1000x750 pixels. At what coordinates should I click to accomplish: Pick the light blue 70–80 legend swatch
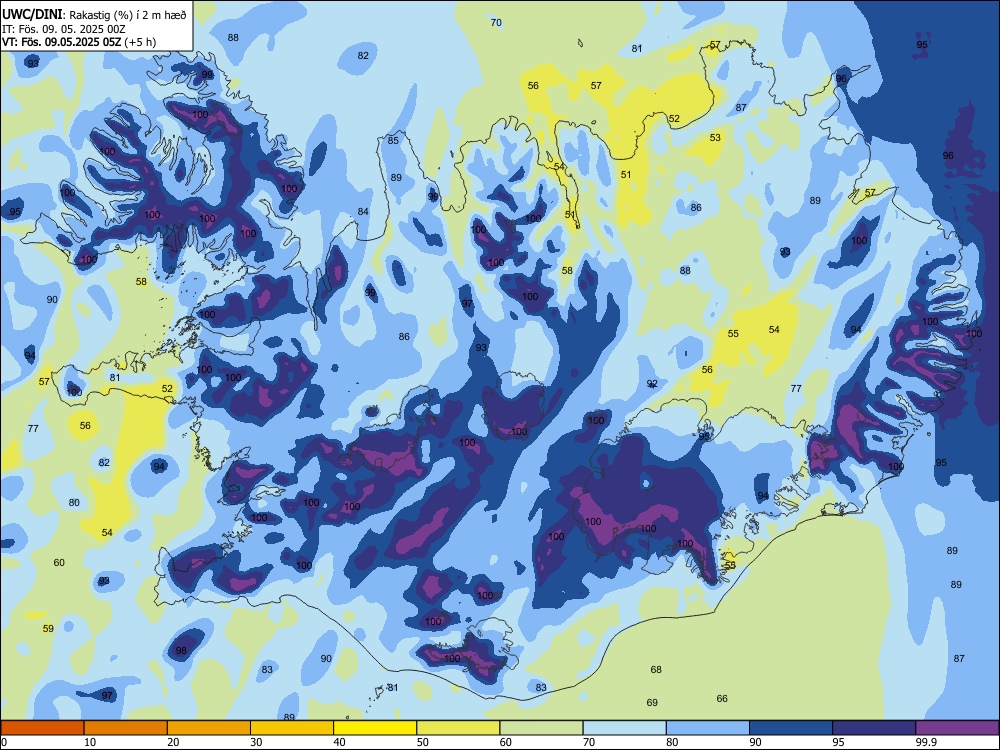(x=625, y=728)
